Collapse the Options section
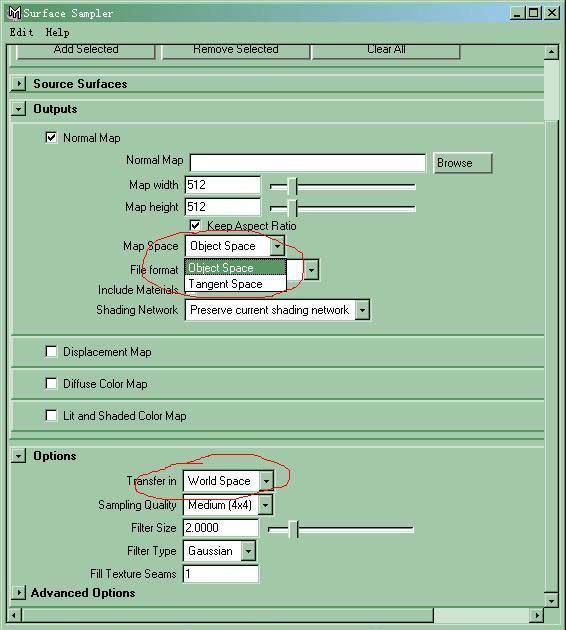This screenshot has height=630, width=566. point(18,456)
